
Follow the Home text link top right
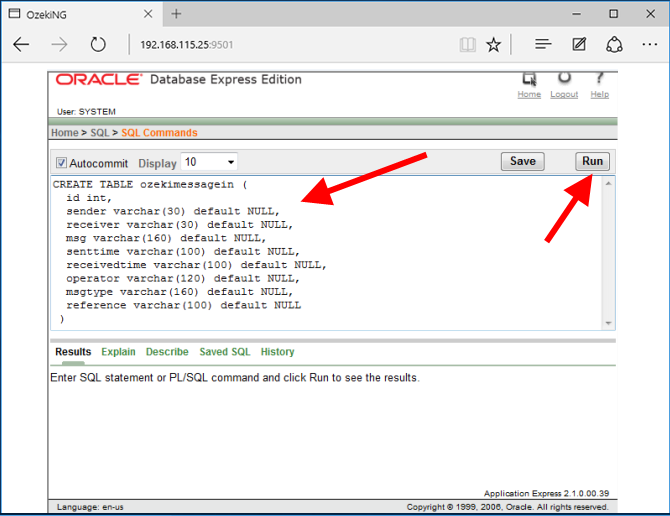[x=529, y=94]
